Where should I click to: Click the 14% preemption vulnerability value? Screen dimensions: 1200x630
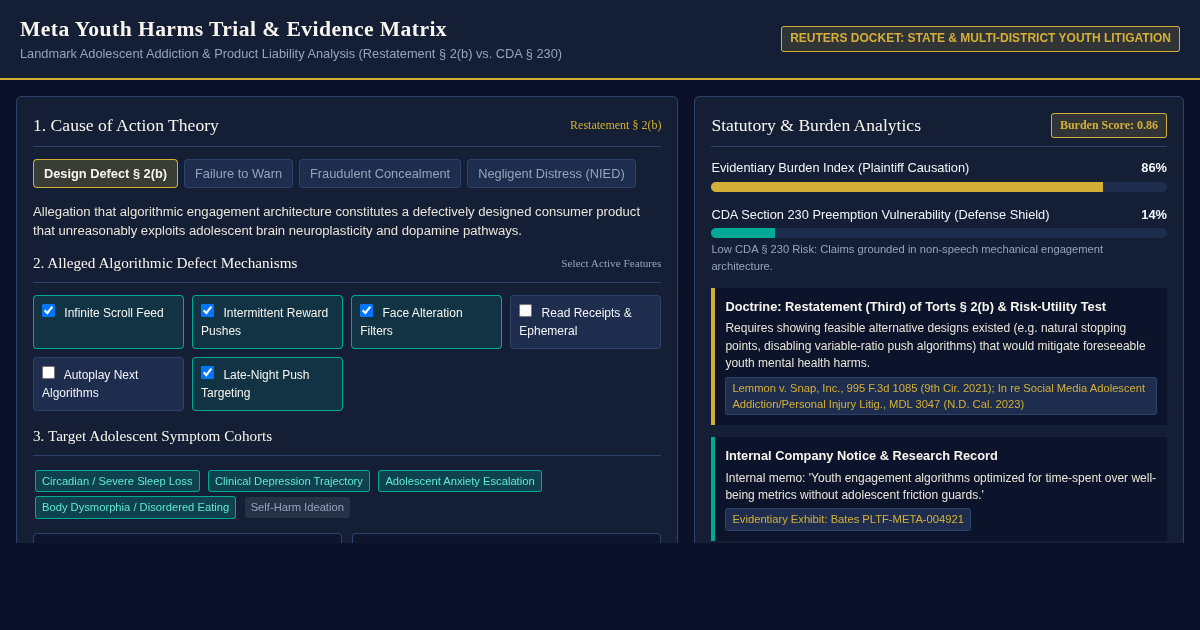(1153, 215)
